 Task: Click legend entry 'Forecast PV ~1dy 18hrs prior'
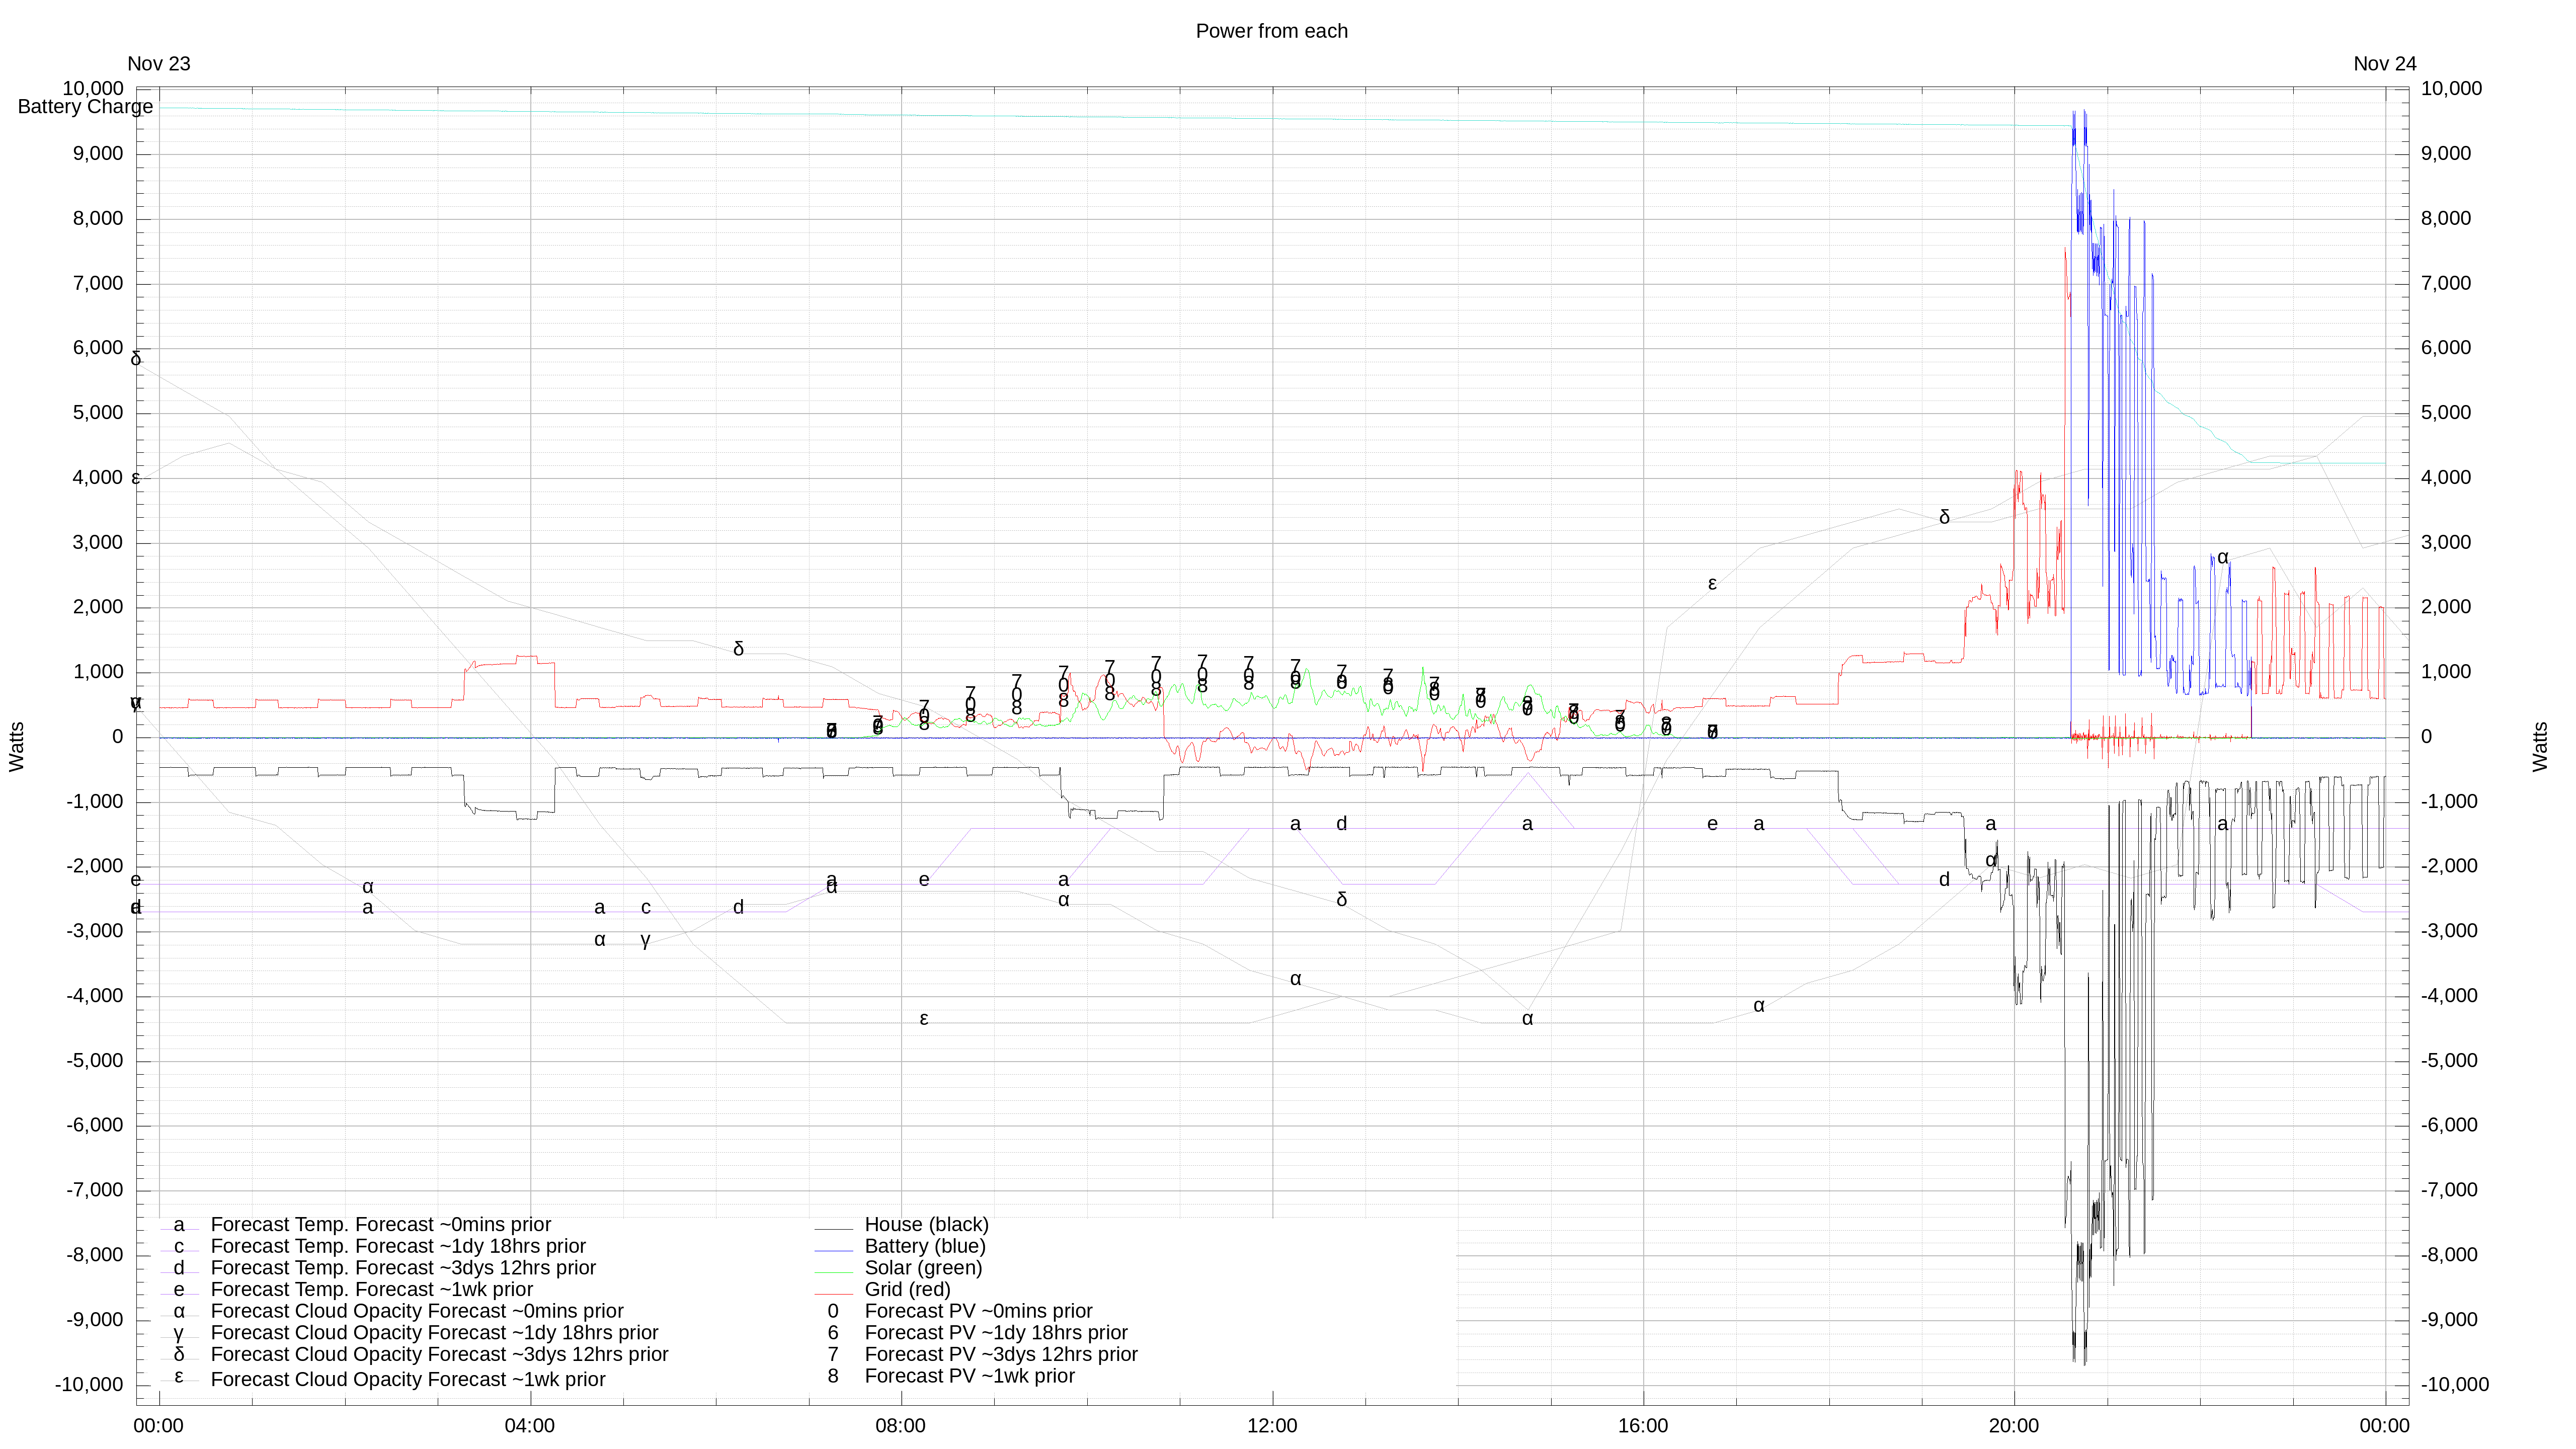pyautogui.click(x=996, y=1333)
